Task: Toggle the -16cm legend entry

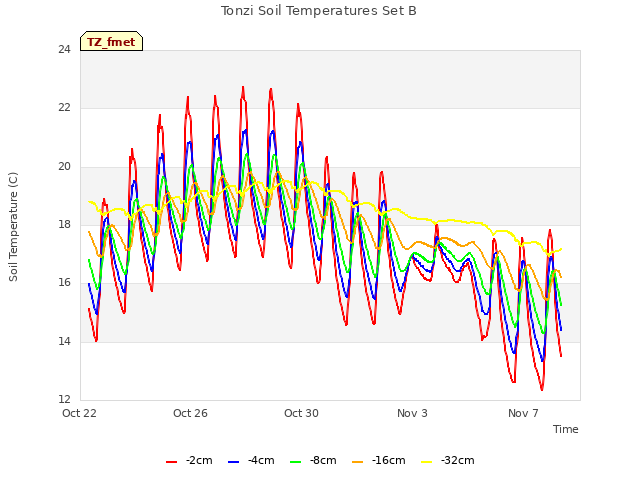Action: 378,461
